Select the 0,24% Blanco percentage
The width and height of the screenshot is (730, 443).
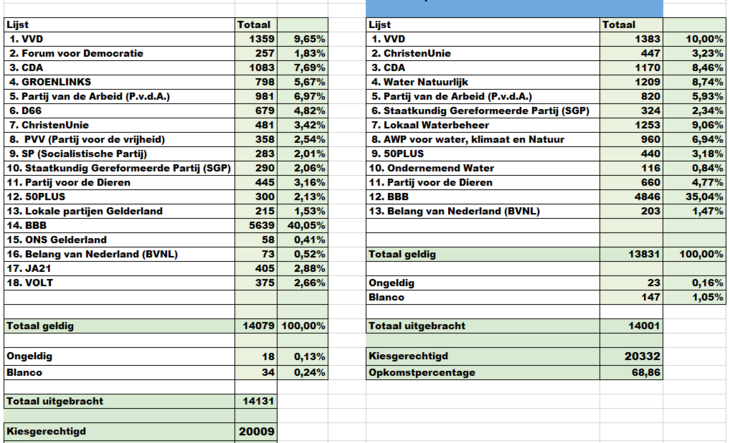(303, 373)
